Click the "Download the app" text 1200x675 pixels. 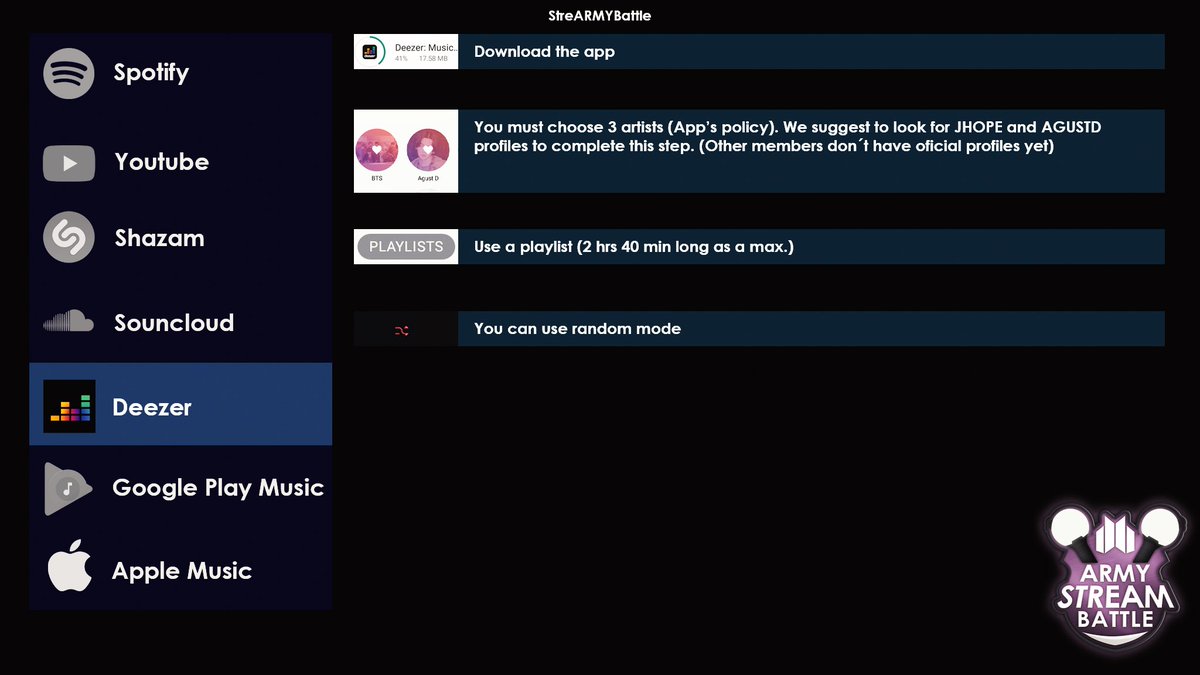544,52
